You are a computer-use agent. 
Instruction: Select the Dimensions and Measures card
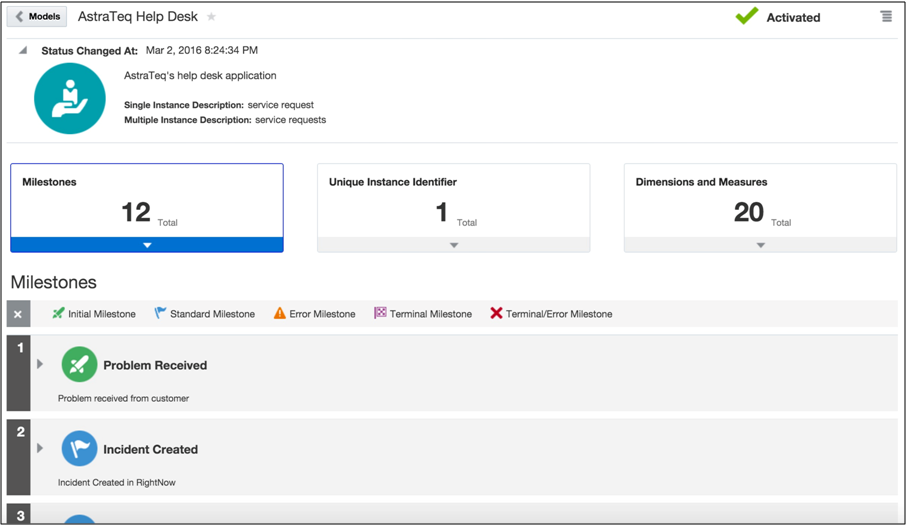coord(760,208)
